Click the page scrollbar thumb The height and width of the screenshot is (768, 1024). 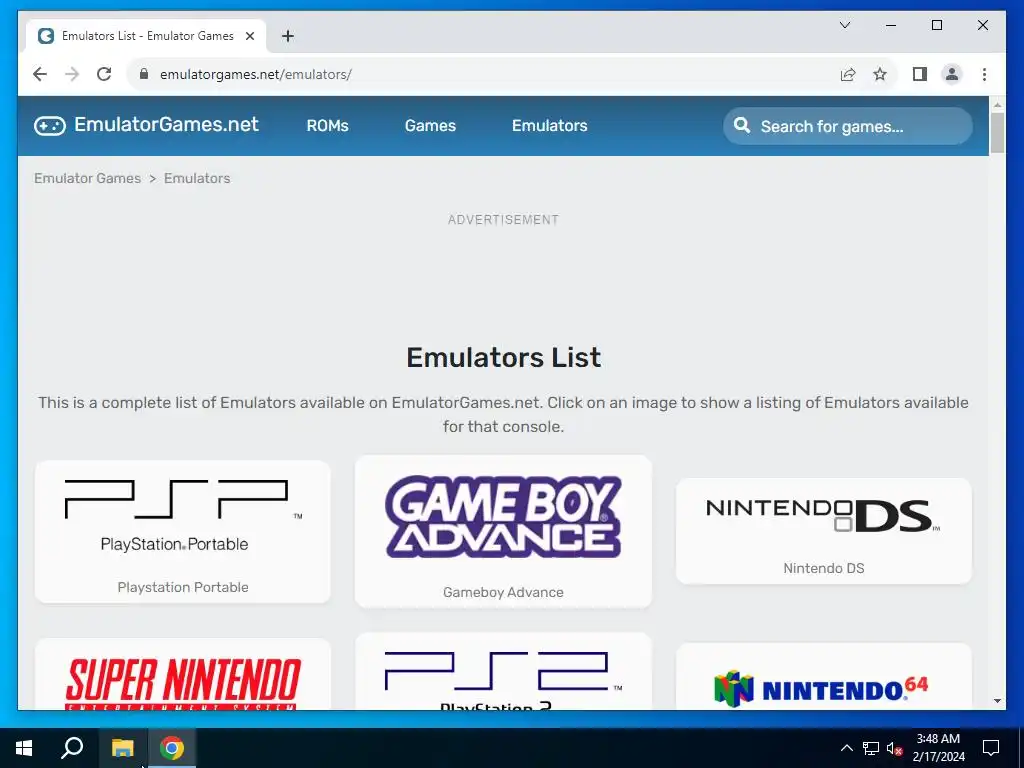[997, 133]
